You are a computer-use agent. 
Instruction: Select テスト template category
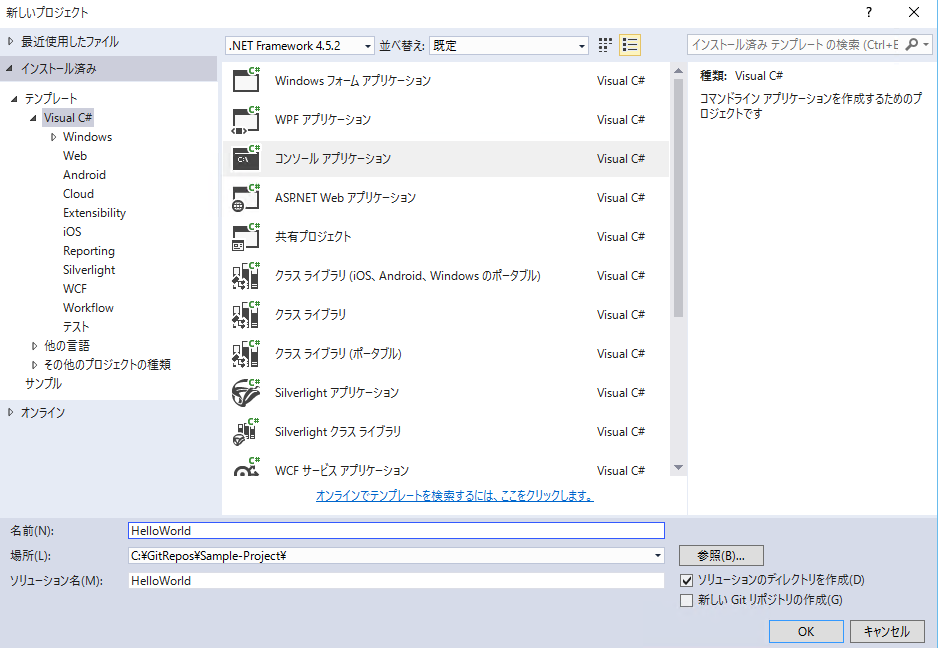pyautogui.click(x=76, y=327)
